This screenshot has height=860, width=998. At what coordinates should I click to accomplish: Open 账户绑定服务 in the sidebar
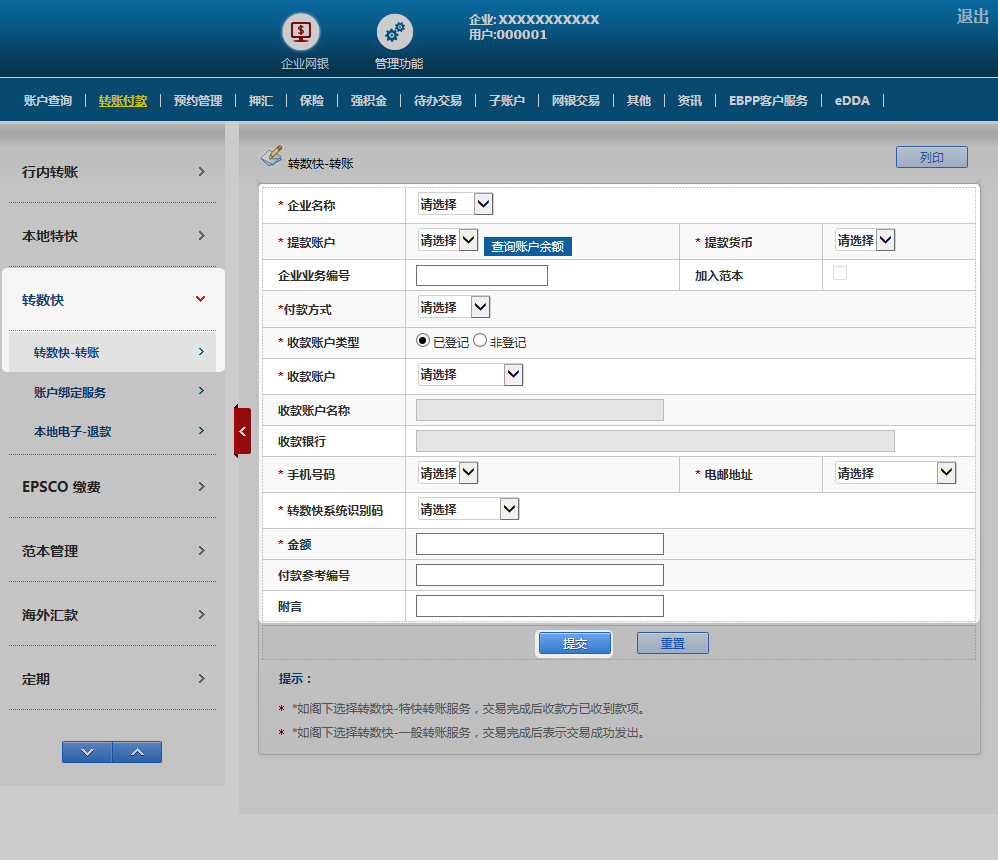pyautogui.click(x=70, y=392)
